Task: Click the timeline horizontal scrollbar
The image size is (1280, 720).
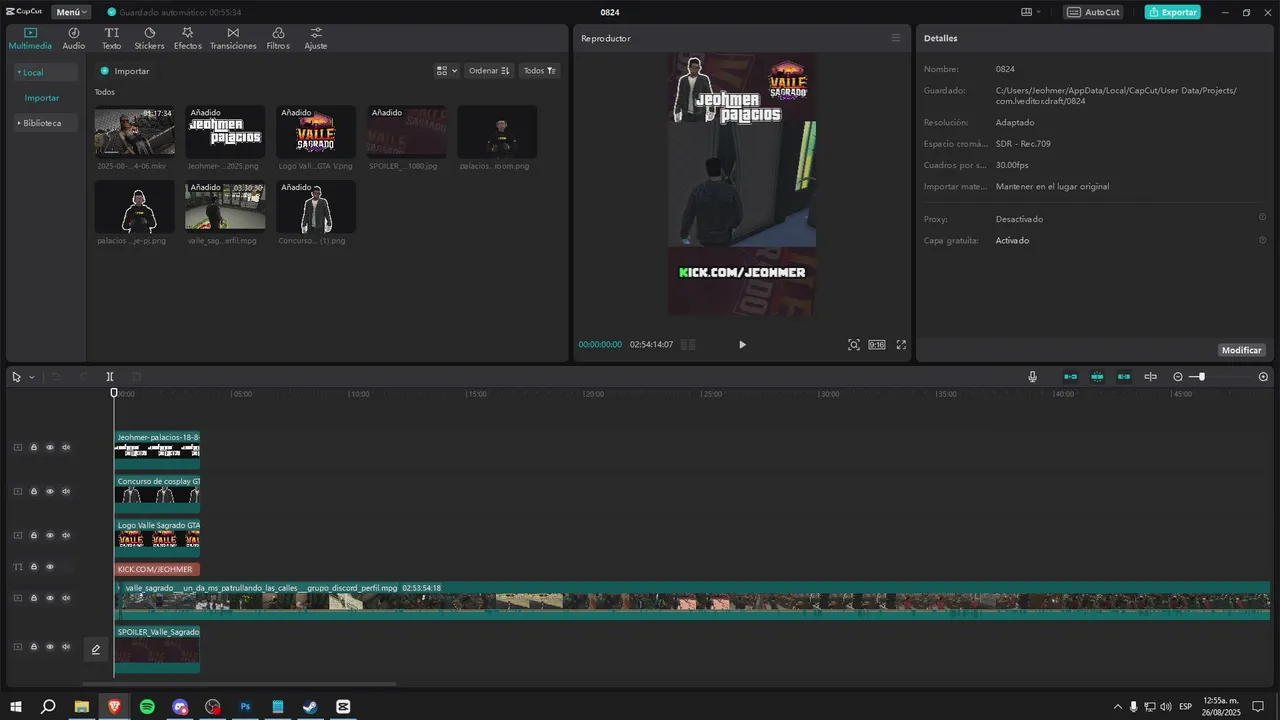Action: 239,684
